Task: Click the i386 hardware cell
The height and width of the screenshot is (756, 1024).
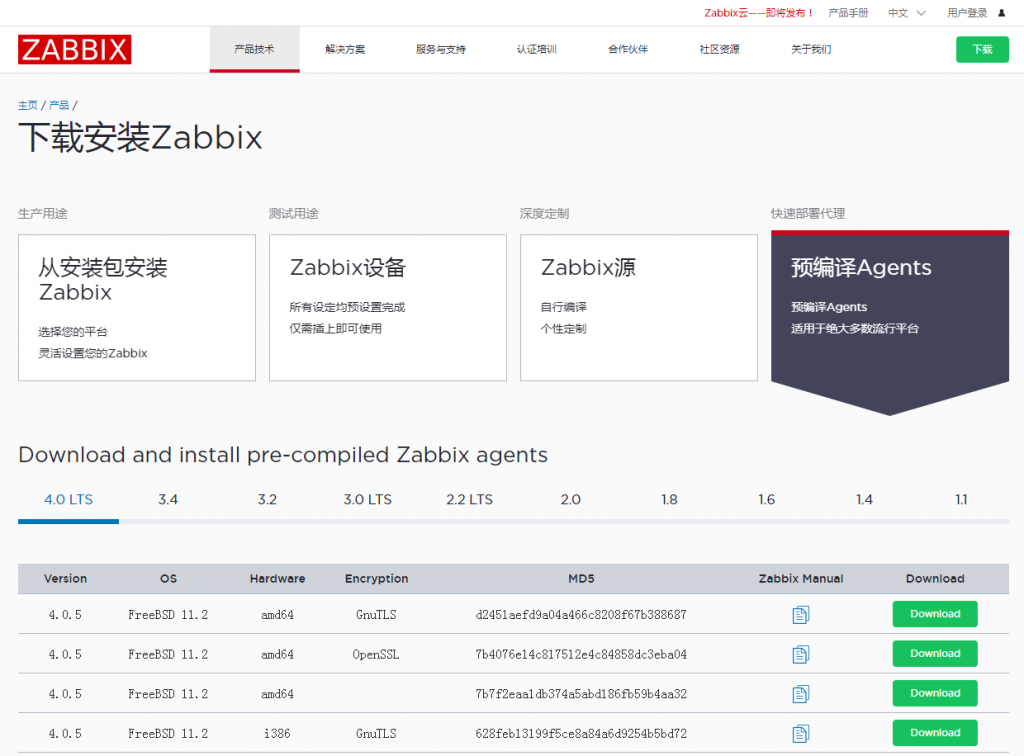Action: pos(278,734)
